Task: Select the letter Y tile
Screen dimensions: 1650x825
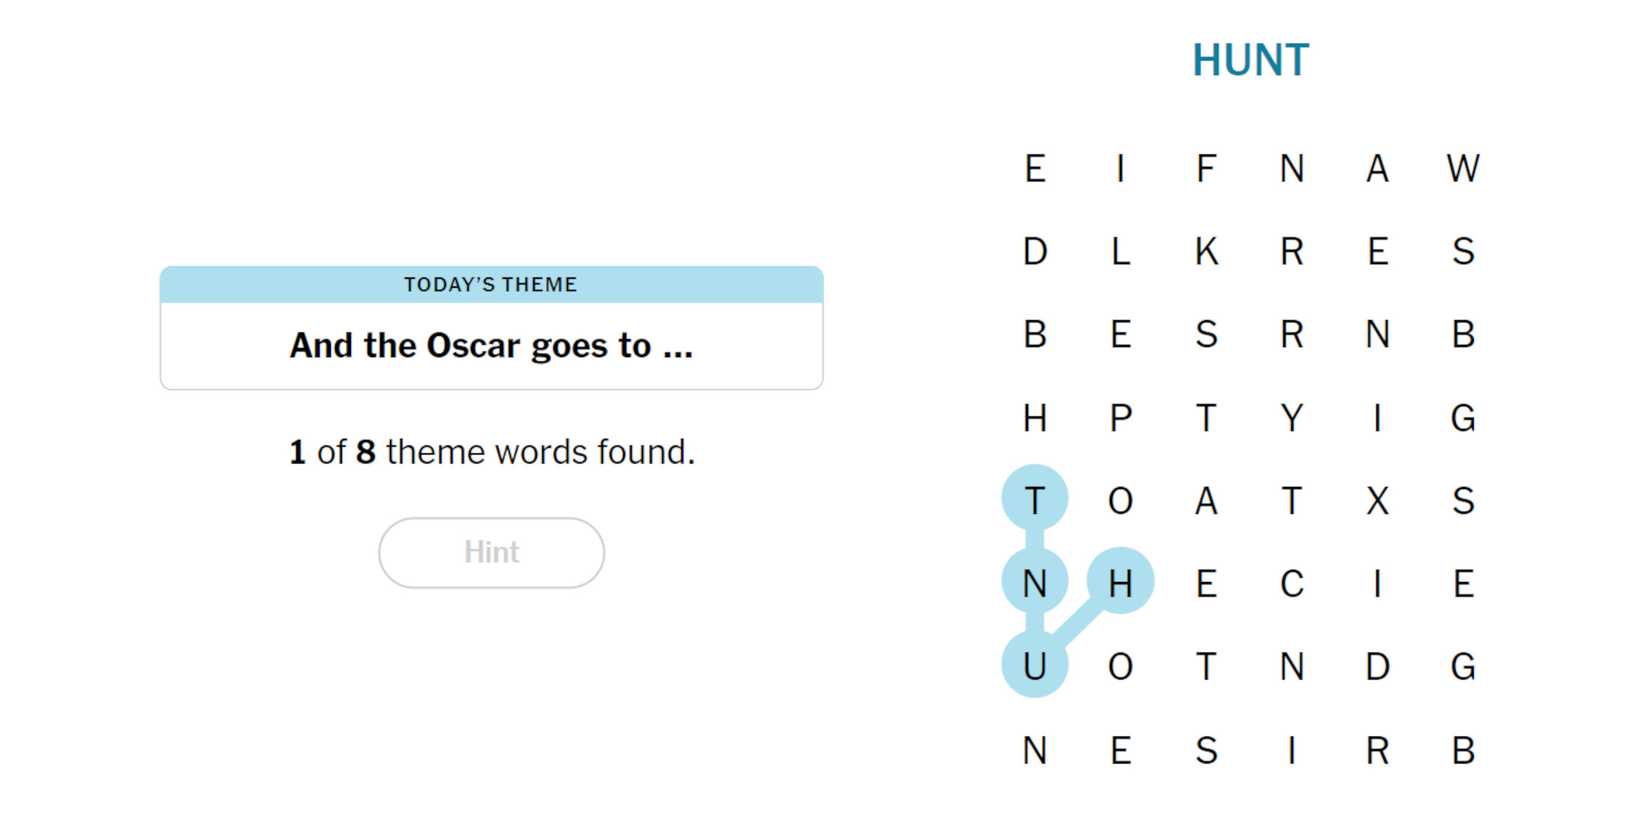Action: point(1291,417)
